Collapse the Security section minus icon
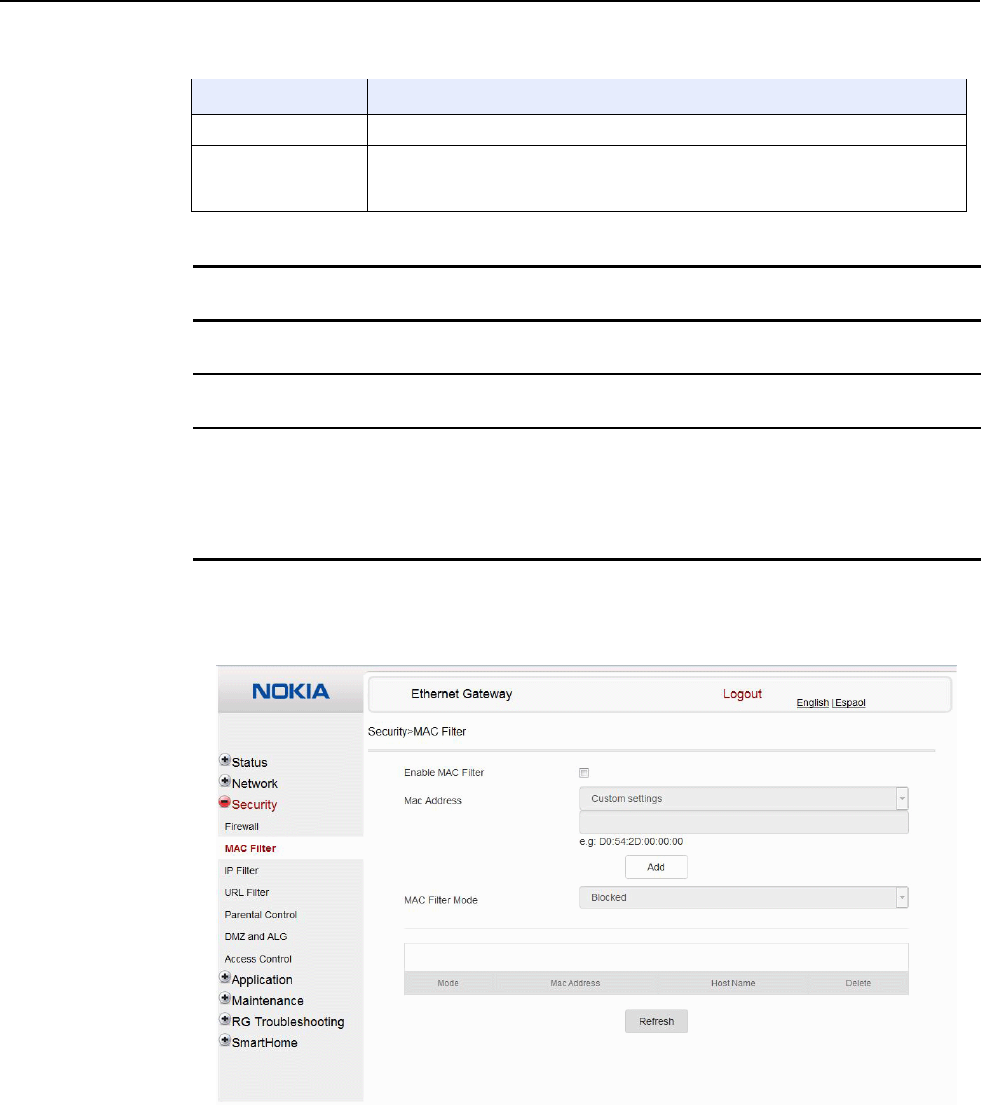Viewport: 981px width, 1105px height. 225,802
